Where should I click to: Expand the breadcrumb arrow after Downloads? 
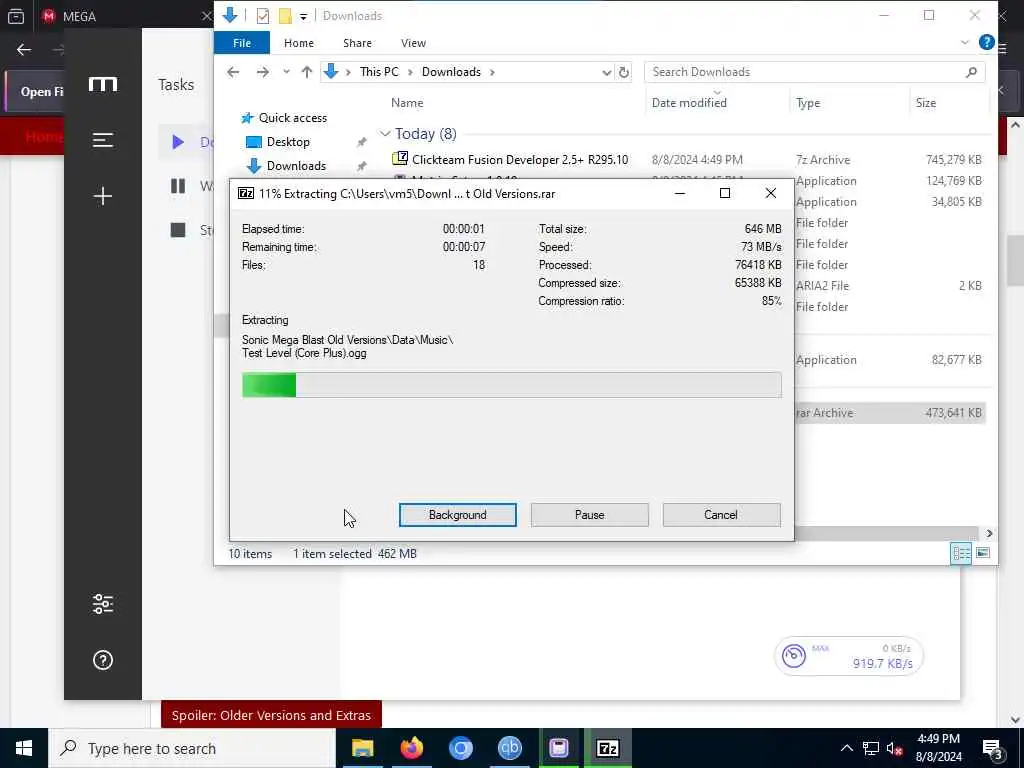(x=492, y=72)
